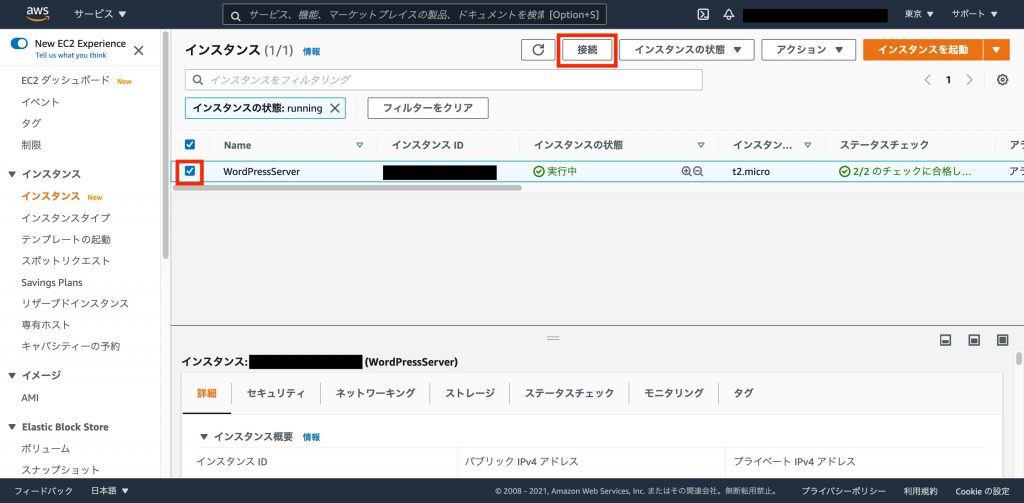Image resolution: width=1024 pixels, height=503 pixels.
Task: Open the アクション dropdown button
Action: point(808,50)
